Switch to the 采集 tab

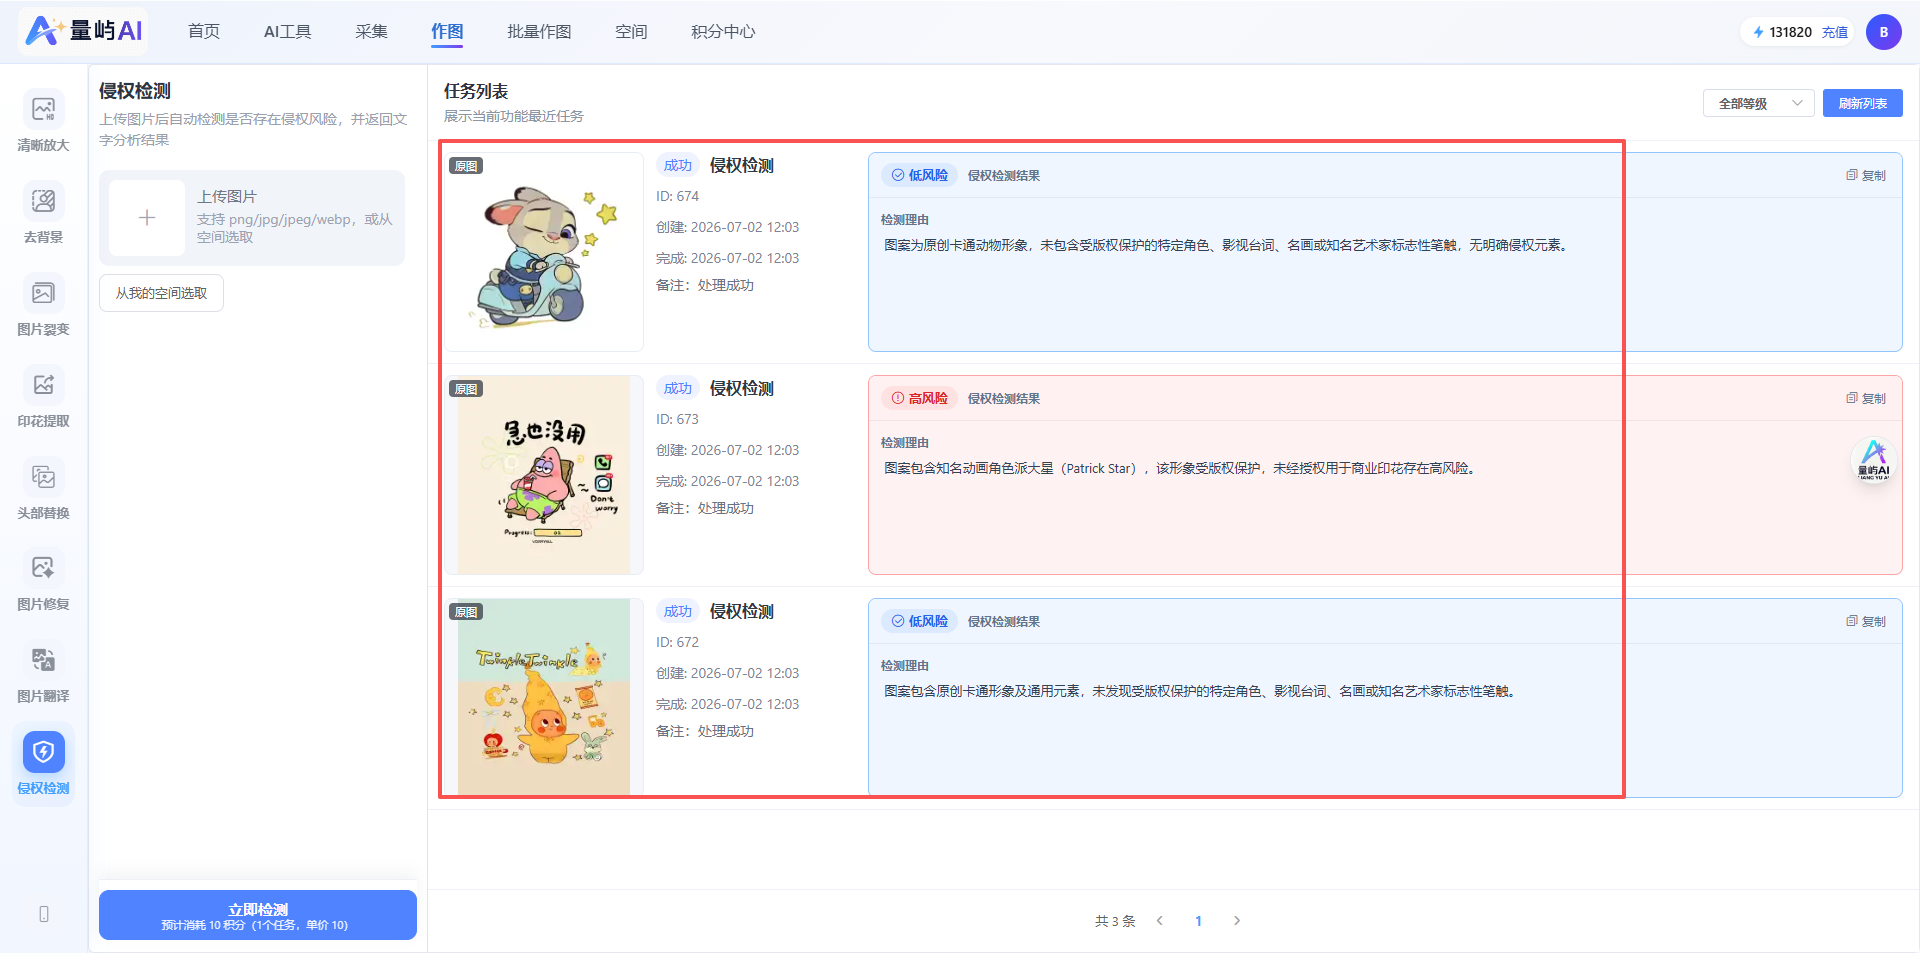pos(371,32)
